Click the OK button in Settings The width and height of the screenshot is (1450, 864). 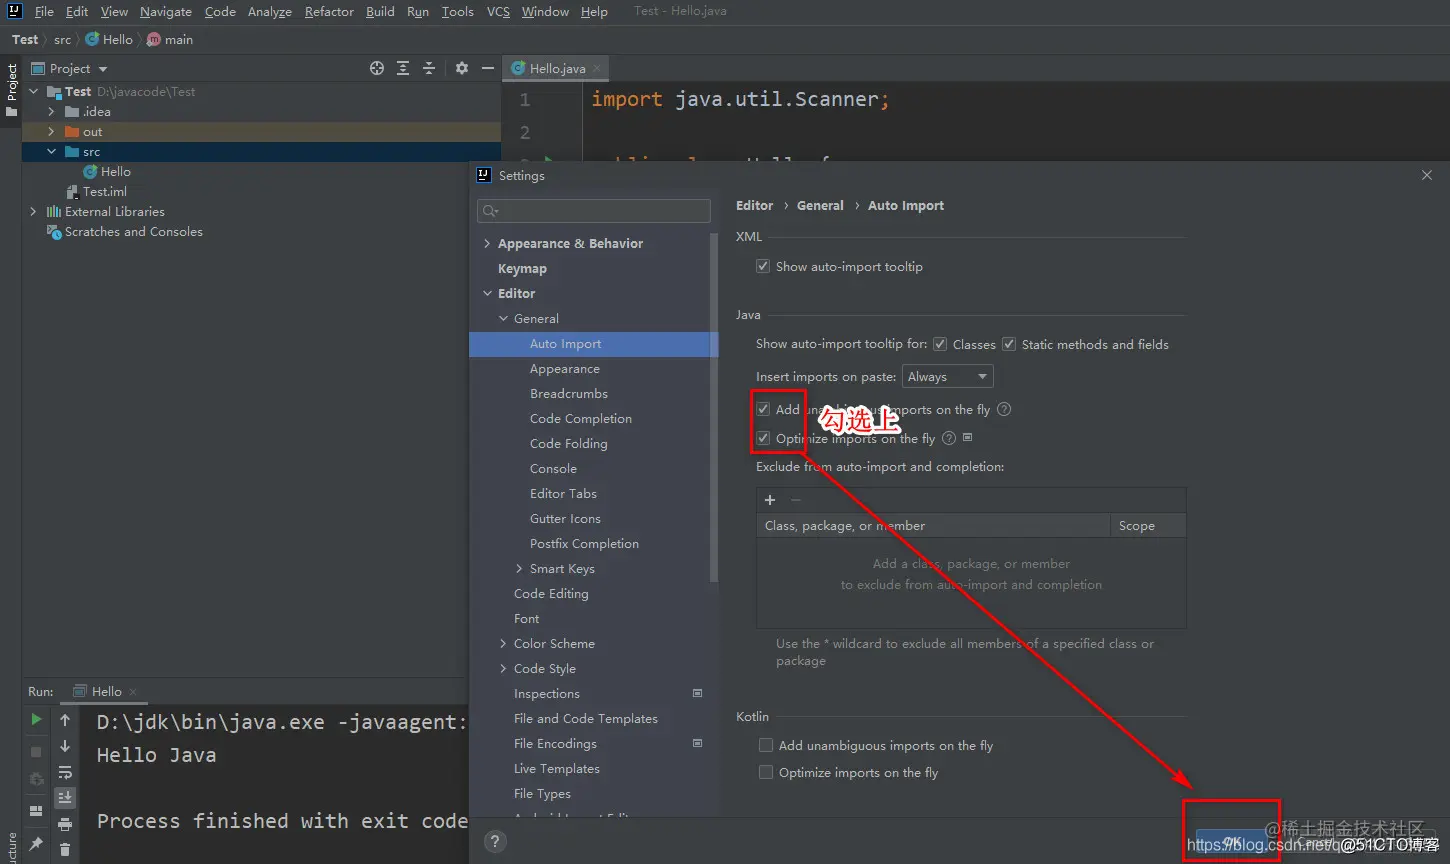point(1232,842)
